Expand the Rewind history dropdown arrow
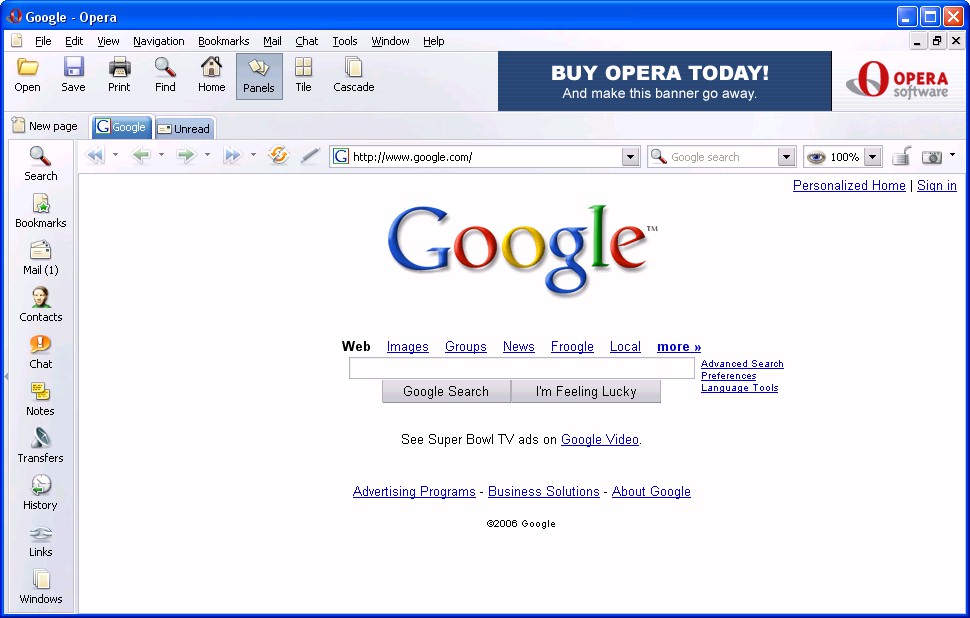This screenshot has width=970, height=618. pyautogui.click(x=115, y=155)
